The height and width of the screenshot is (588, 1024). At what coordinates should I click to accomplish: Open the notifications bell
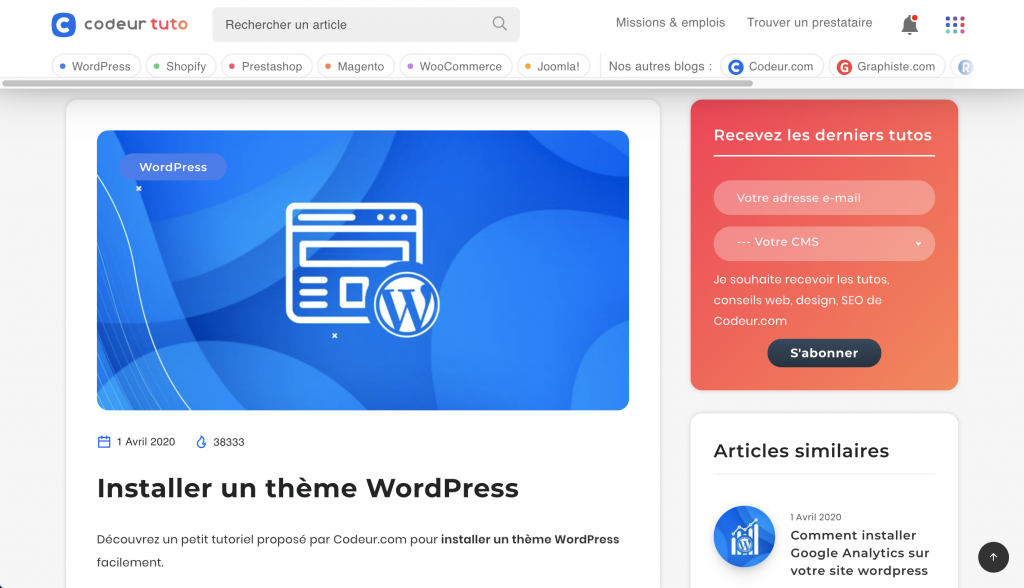909,25
